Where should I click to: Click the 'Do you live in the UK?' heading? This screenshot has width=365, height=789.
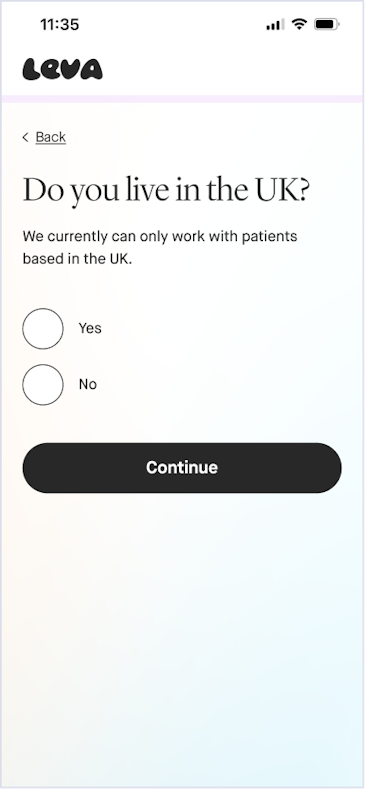tap(166, 191)
